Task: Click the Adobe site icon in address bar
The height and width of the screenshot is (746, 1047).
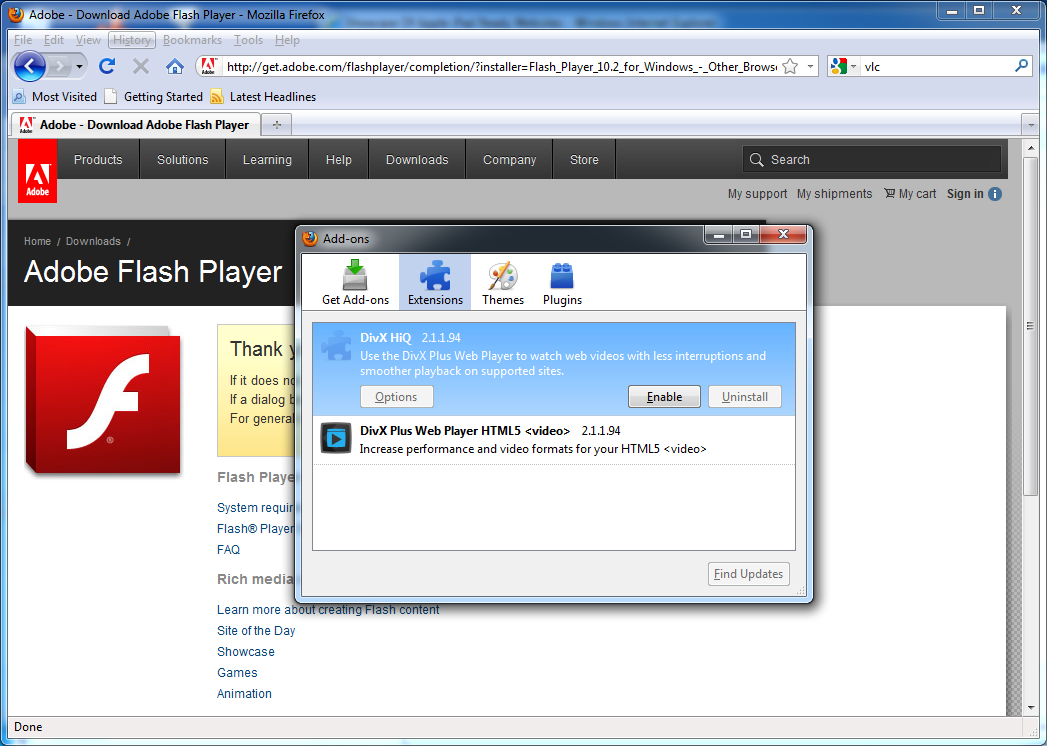Action: [209, 66]
